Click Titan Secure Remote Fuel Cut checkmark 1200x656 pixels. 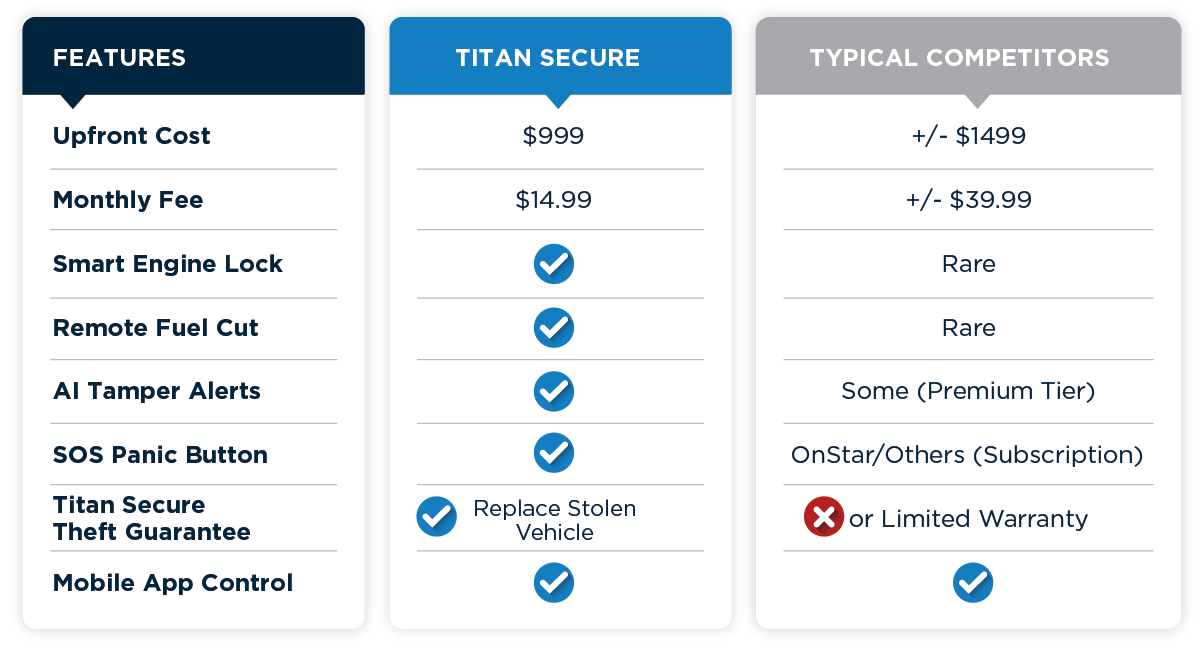[554, 328]
